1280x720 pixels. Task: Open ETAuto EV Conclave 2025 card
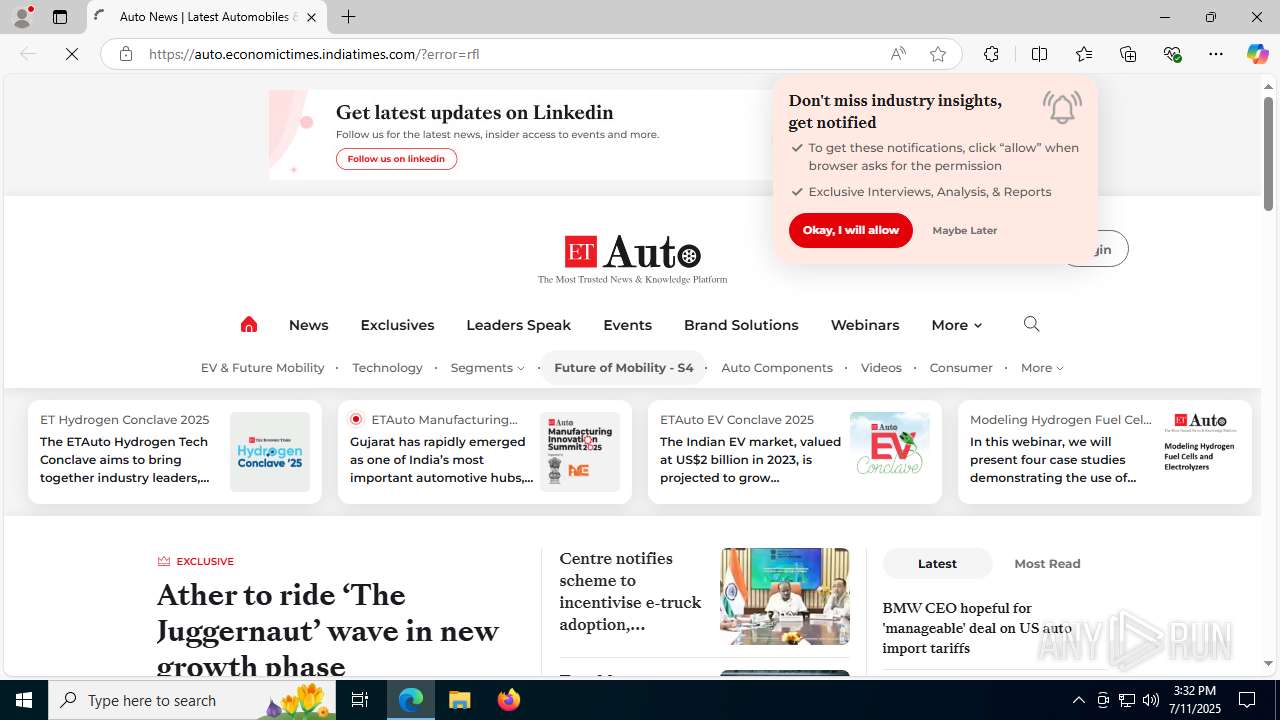[795, 452]
